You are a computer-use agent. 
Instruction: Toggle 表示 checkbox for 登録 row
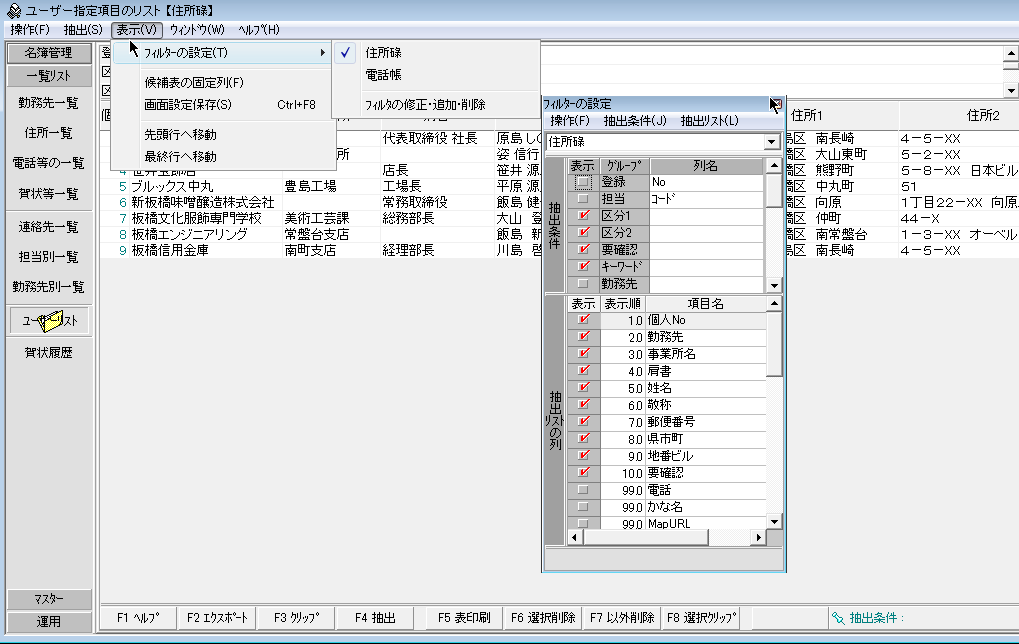click(x=583, y=183)
